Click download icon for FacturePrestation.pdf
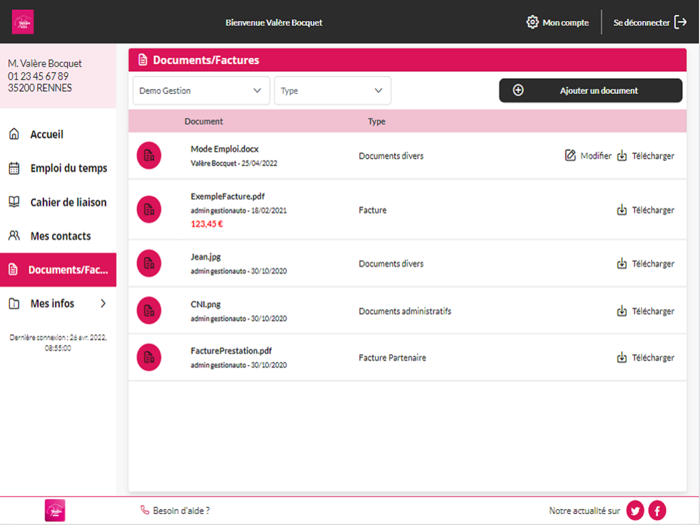The height and width of the screenshot is (525, 700). click(622, 358)
